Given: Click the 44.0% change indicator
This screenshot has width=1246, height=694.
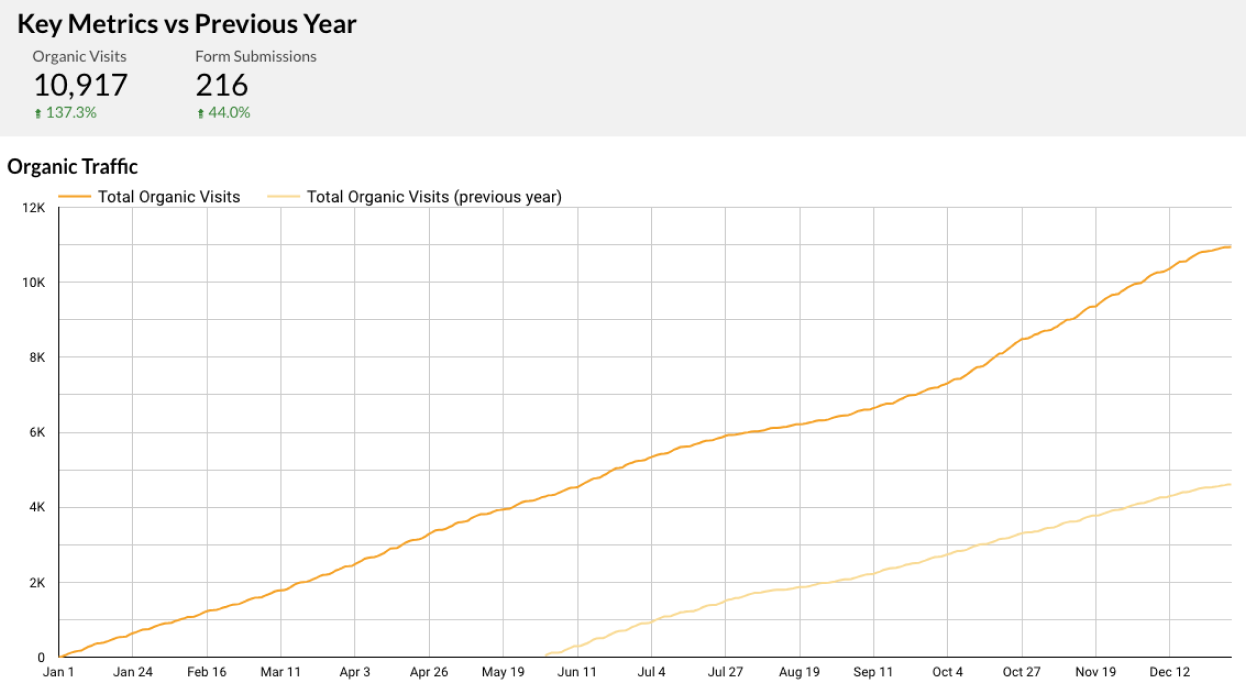Looking at the screenshot, I should pyautogui.click(x=229, y=113).
